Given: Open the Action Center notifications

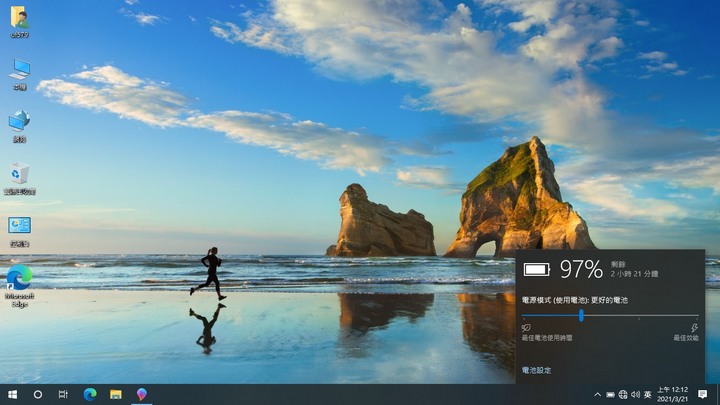Looking at the screenshot, I should [x=702, y=394].
